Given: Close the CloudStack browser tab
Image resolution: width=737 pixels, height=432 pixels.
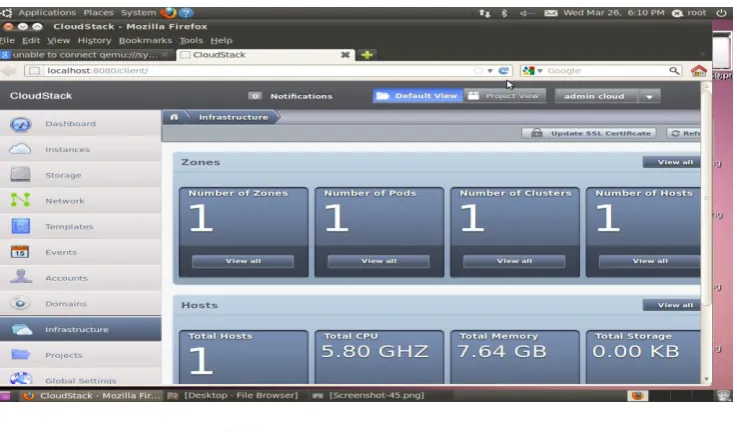Looking at the screenshot, I should tap(345, 55).
